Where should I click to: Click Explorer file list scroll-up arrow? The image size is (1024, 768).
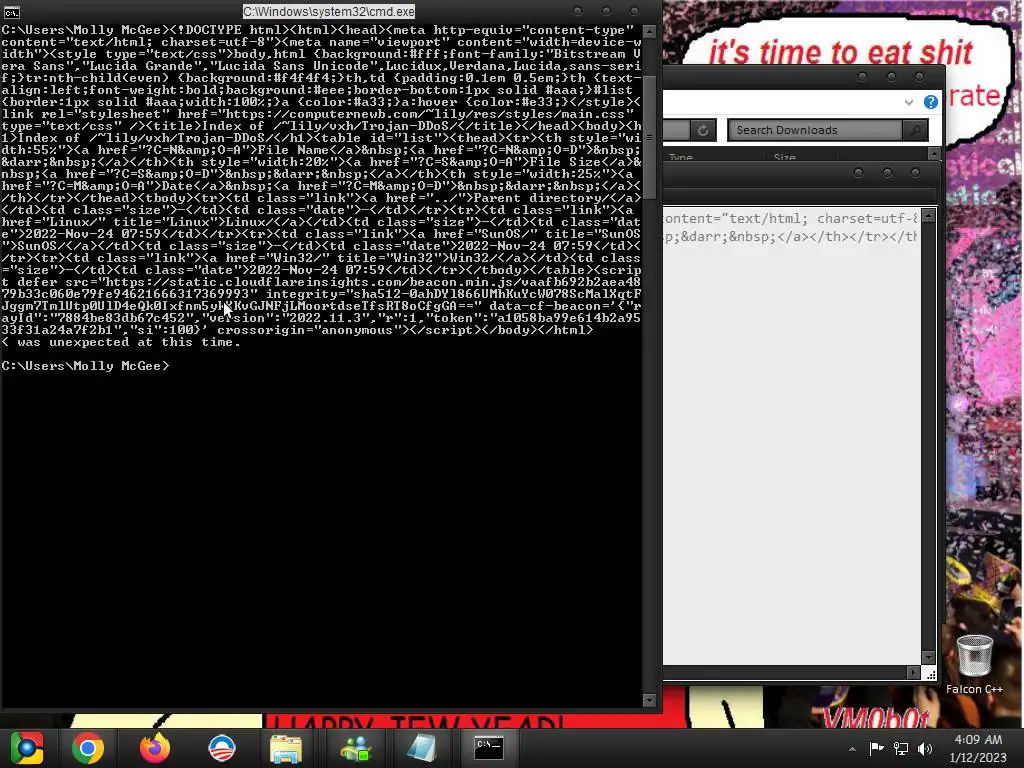click(x=935, y=153)
